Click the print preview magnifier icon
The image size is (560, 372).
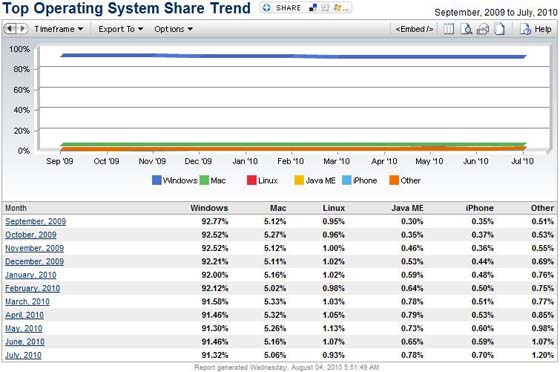(466, 29)
